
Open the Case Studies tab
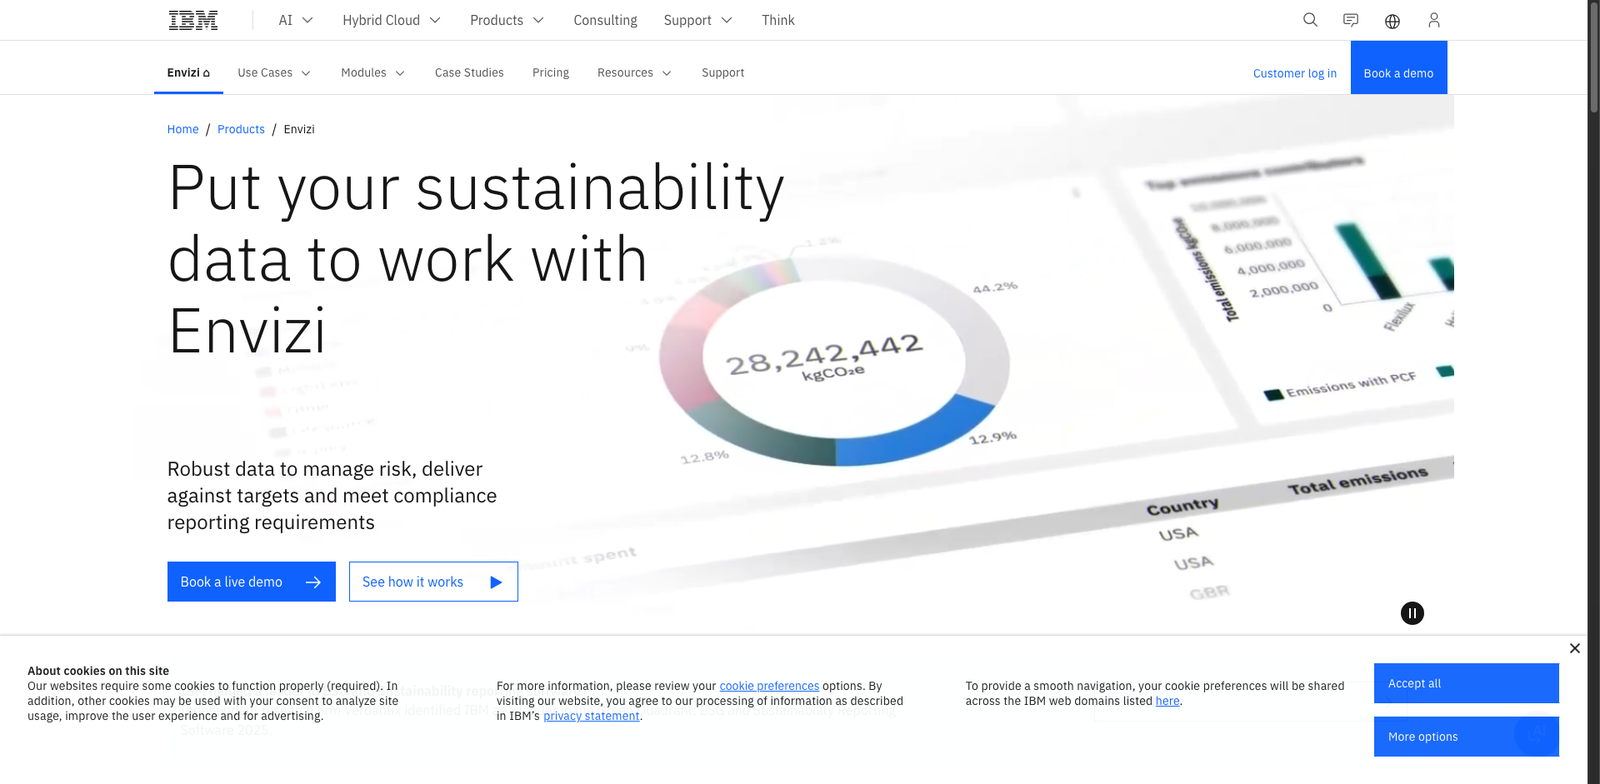469,73
